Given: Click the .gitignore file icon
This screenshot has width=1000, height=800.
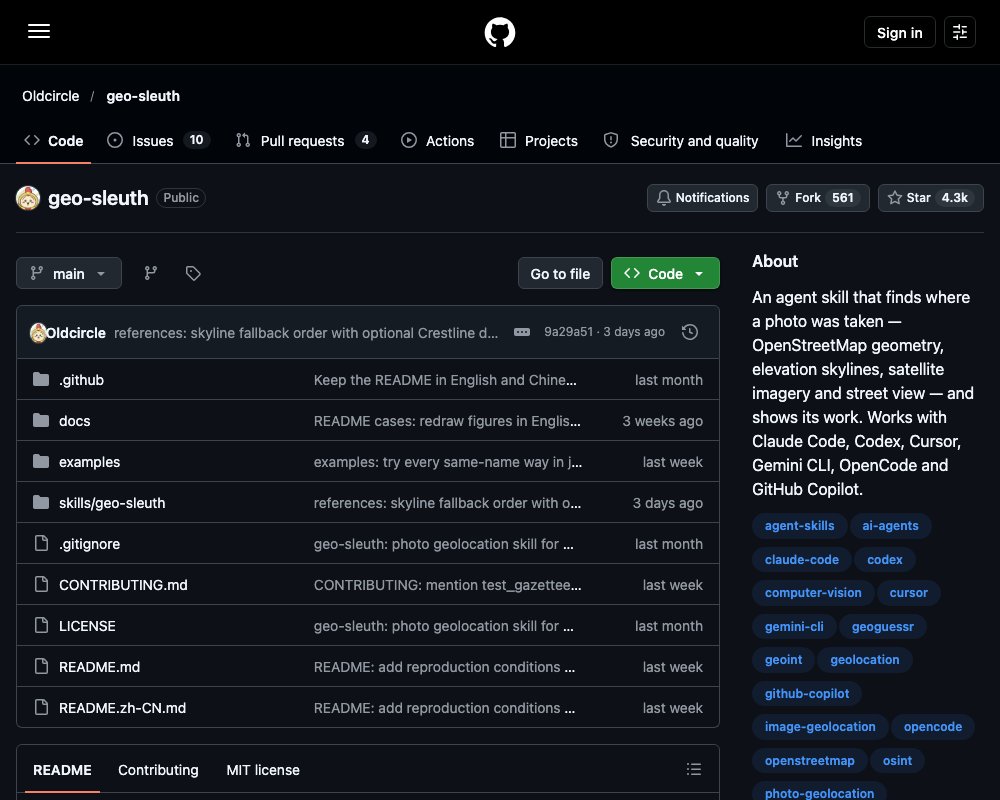Looking at the screenshot, I should [41, 544].
